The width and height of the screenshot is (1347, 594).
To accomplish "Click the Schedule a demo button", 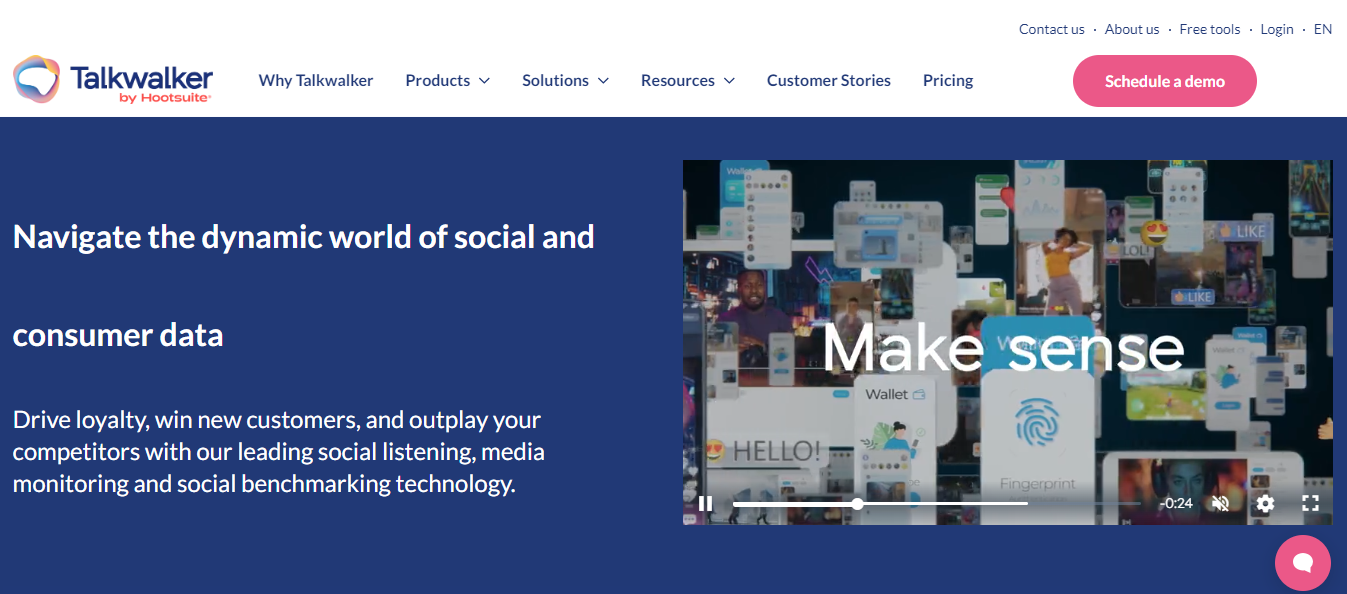I will 1164,81.
